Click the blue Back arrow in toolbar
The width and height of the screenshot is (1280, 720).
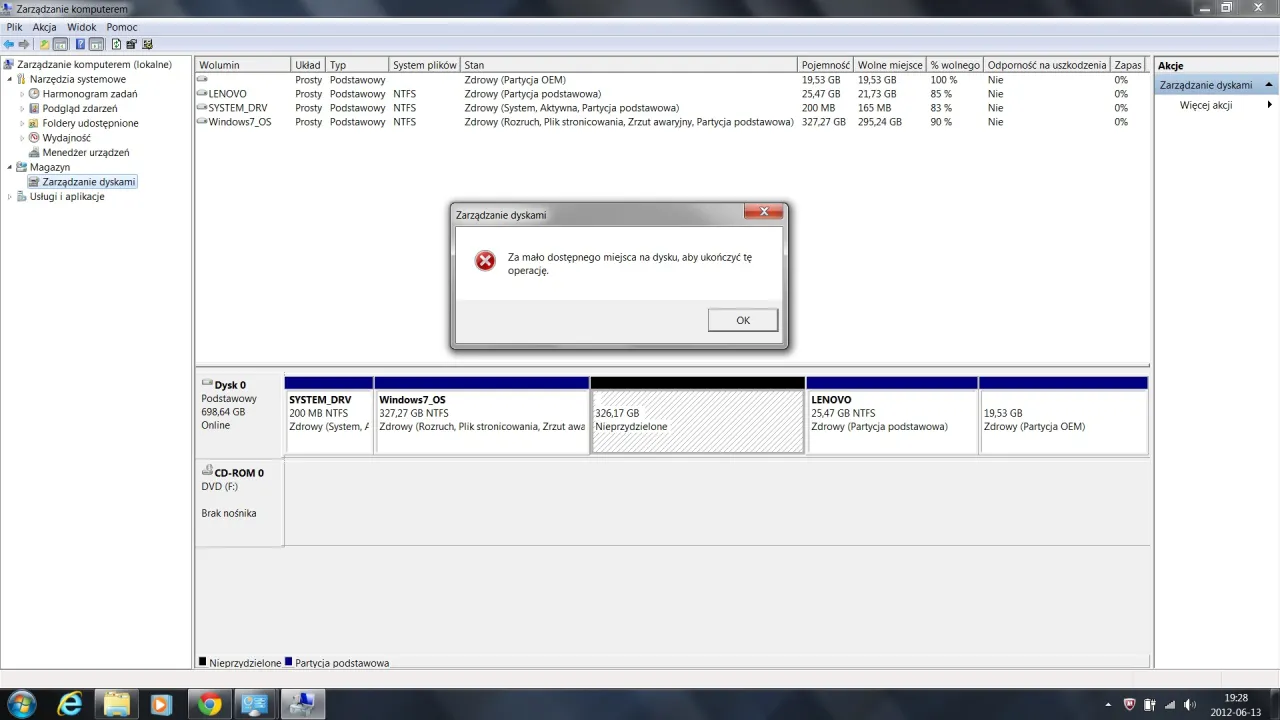[9, 44]
